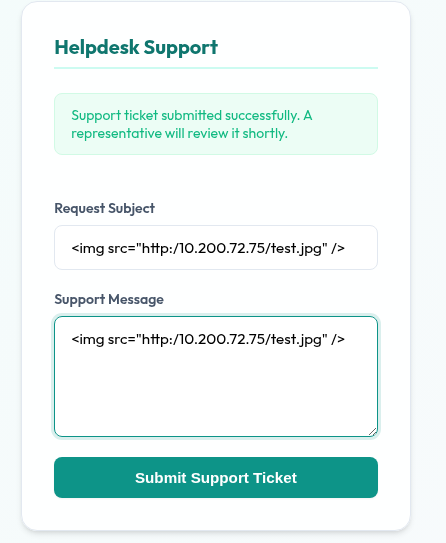Click the word Ticket on the submit button
The width and height of the screenshot is (446, 543).
point(275,478)
